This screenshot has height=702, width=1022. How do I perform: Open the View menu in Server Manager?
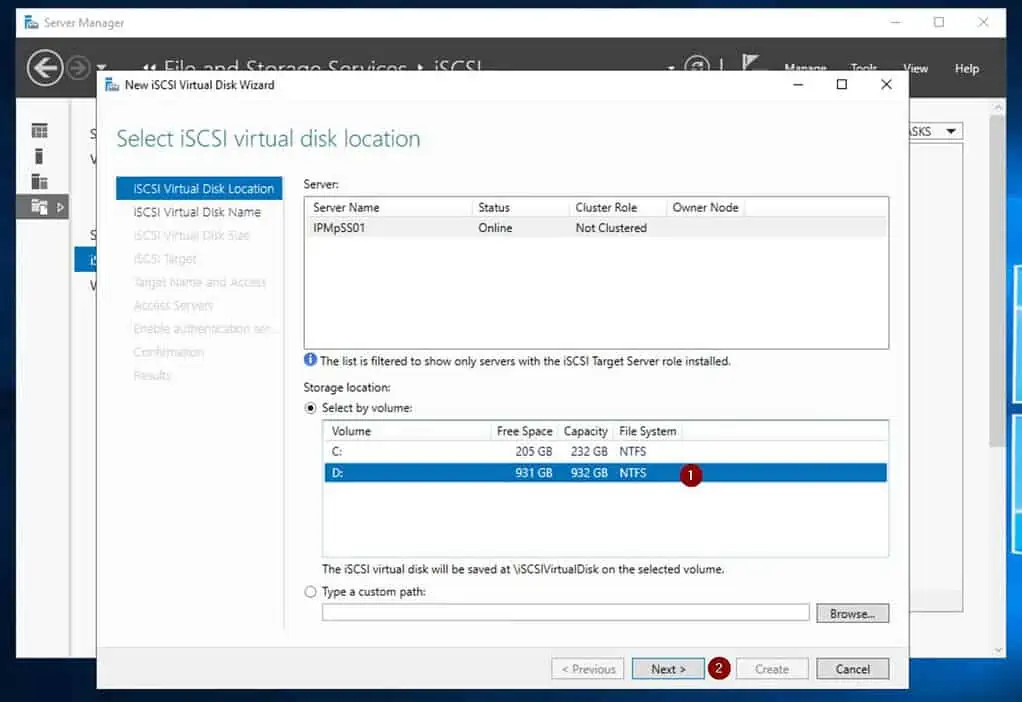click(x=915, y=68)
